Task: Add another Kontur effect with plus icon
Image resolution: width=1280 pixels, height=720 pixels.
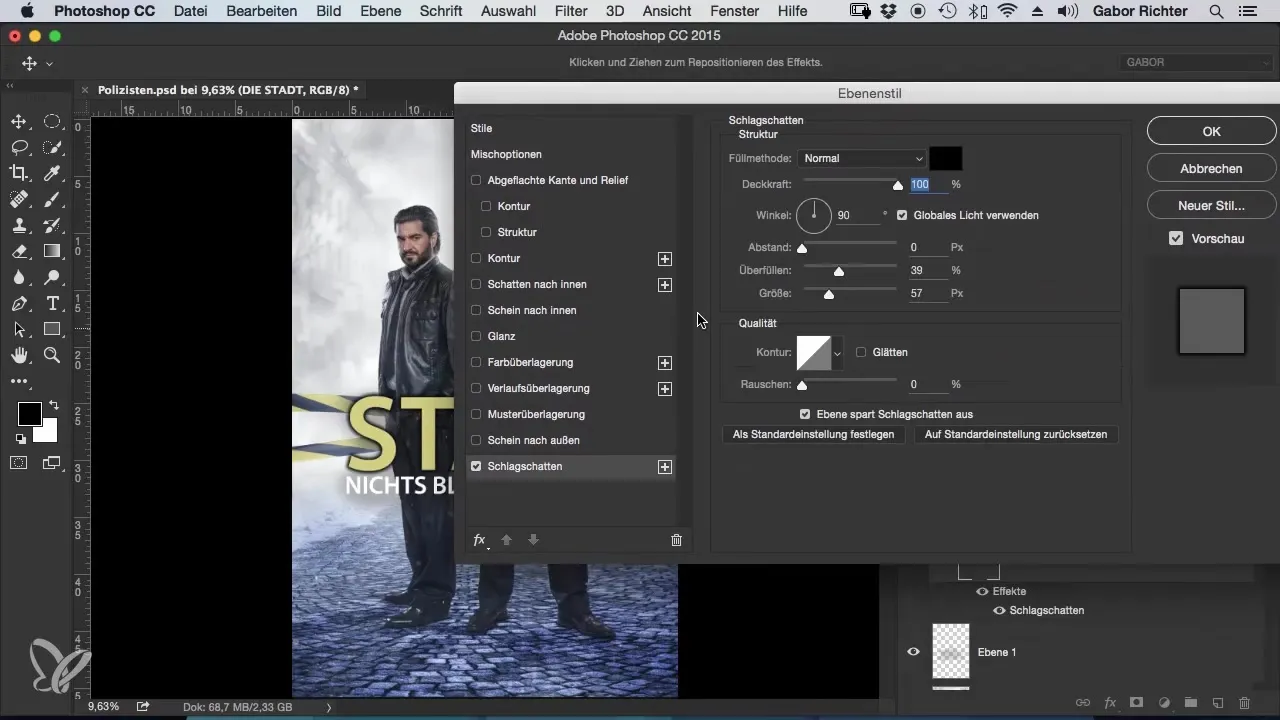Action: tap(665, 259)
